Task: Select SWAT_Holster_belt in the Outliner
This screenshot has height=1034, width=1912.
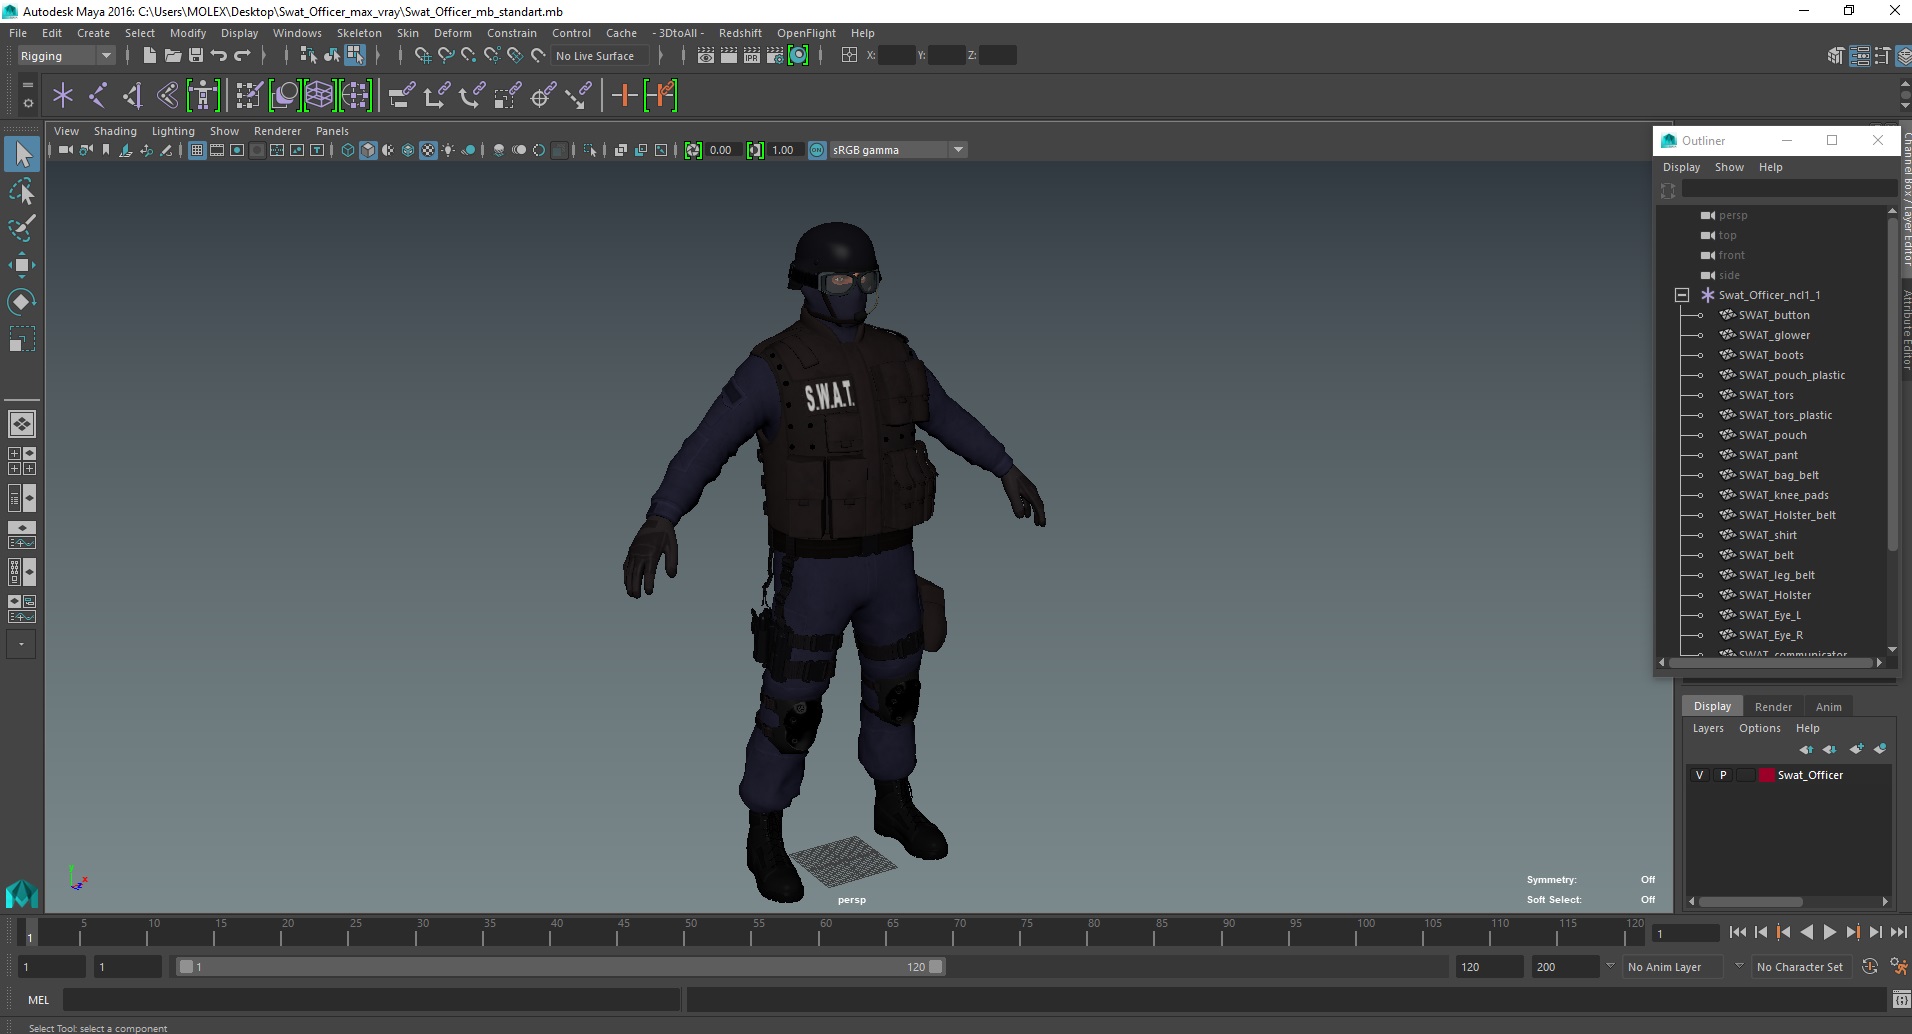Action: point(1787,515)
